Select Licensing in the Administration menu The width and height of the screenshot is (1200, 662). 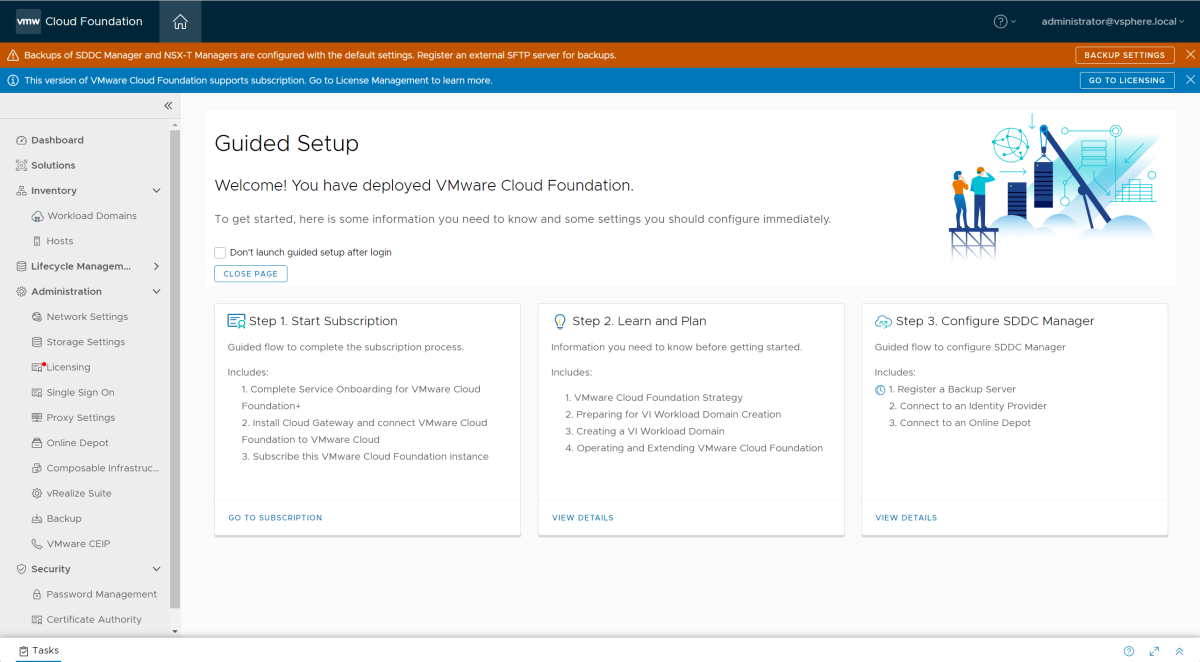[x=68, y=368]
